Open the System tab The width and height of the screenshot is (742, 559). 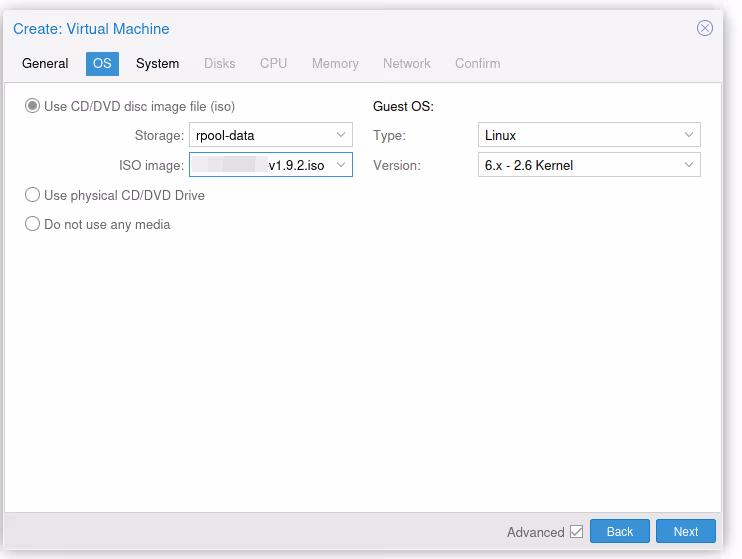click(x=157, y=63)
